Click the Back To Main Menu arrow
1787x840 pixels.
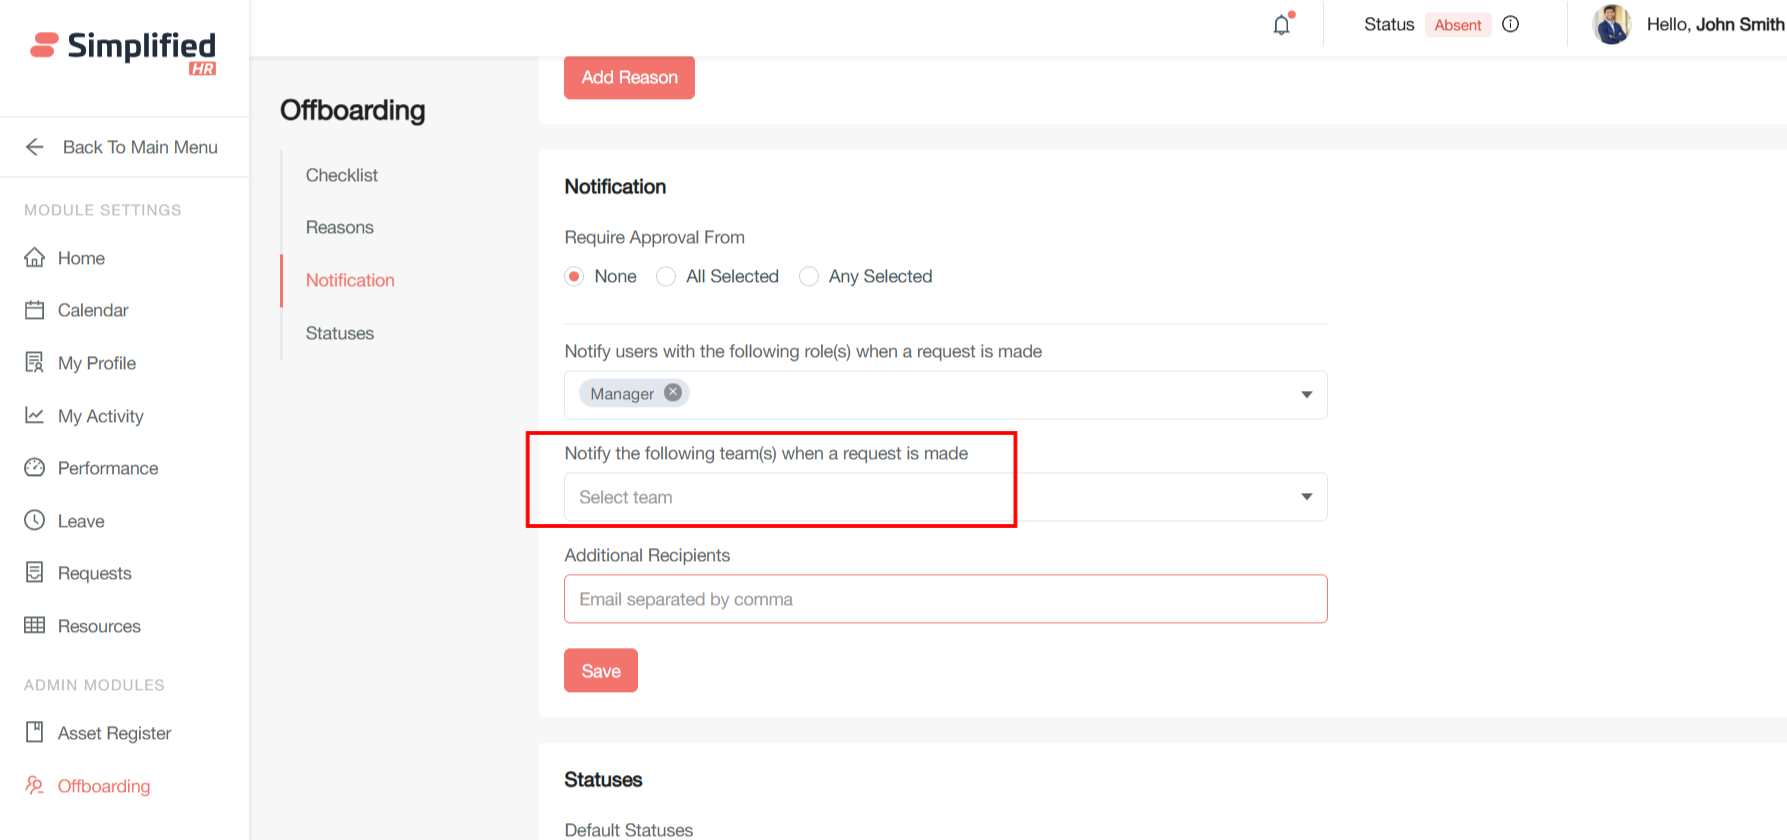[x=35, y=147]
